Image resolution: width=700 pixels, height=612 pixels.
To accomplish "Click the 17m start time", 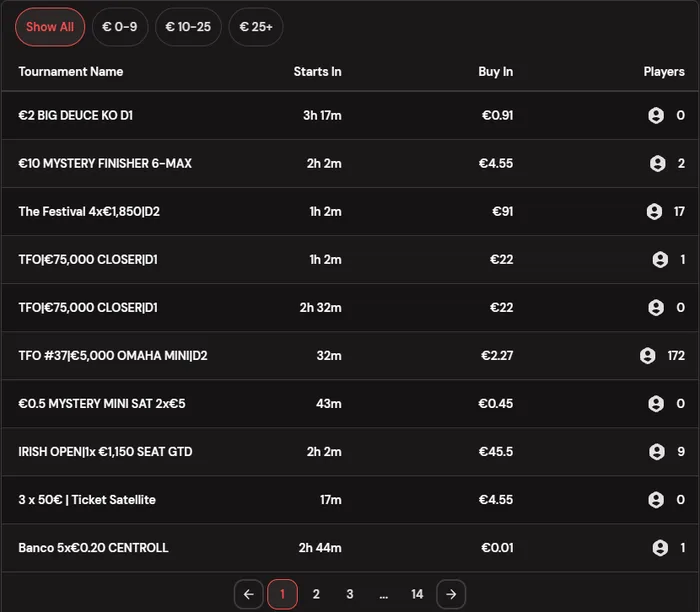I will [331, 500].
